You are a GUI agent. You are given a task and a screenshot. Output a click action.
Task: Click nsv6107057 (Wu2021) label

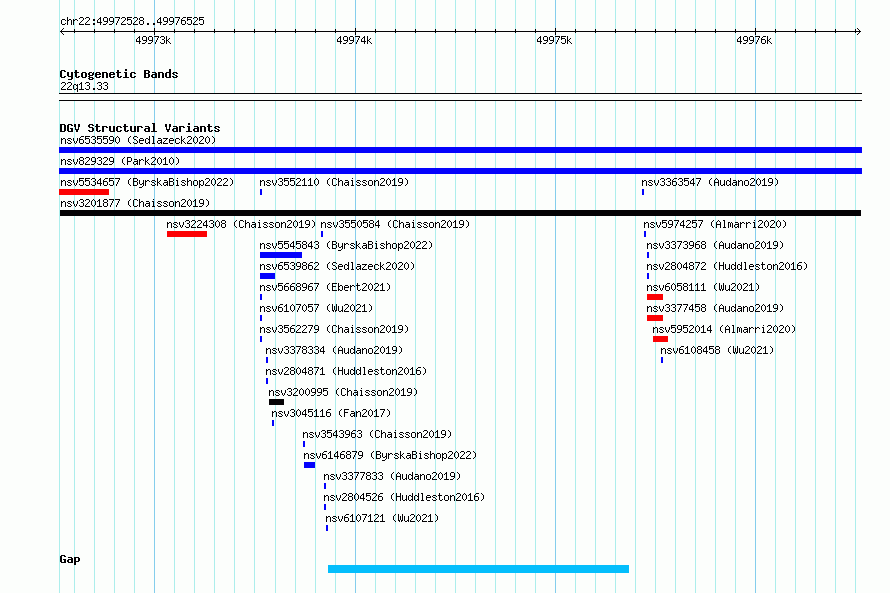click(316, 308)
